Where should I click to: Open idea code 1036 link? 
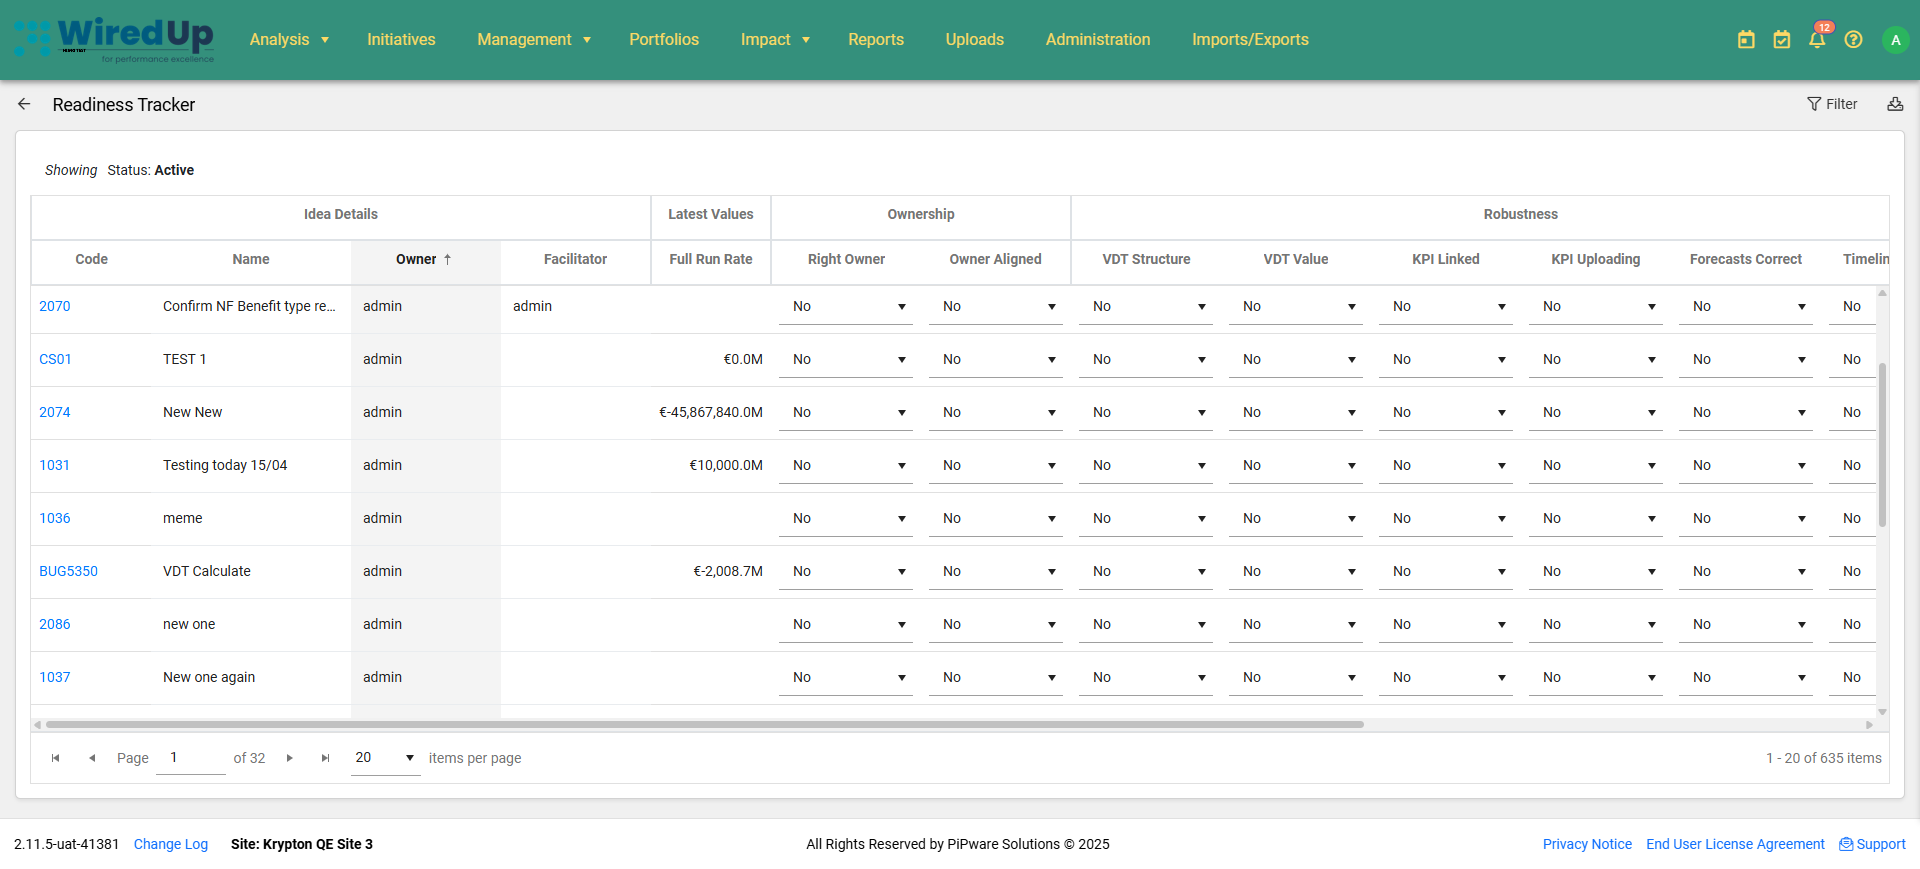coord(55,518)
